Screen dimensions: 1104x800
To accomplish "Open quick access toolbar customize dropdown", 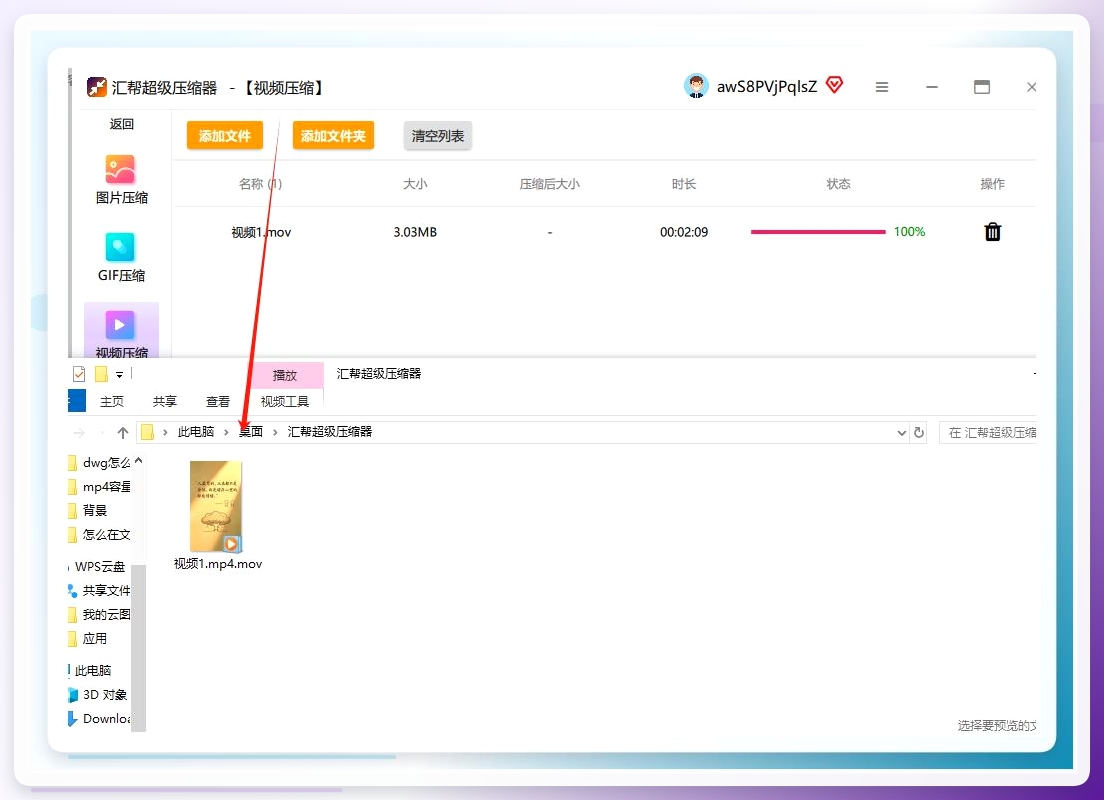I will click(x=120, y=375).
